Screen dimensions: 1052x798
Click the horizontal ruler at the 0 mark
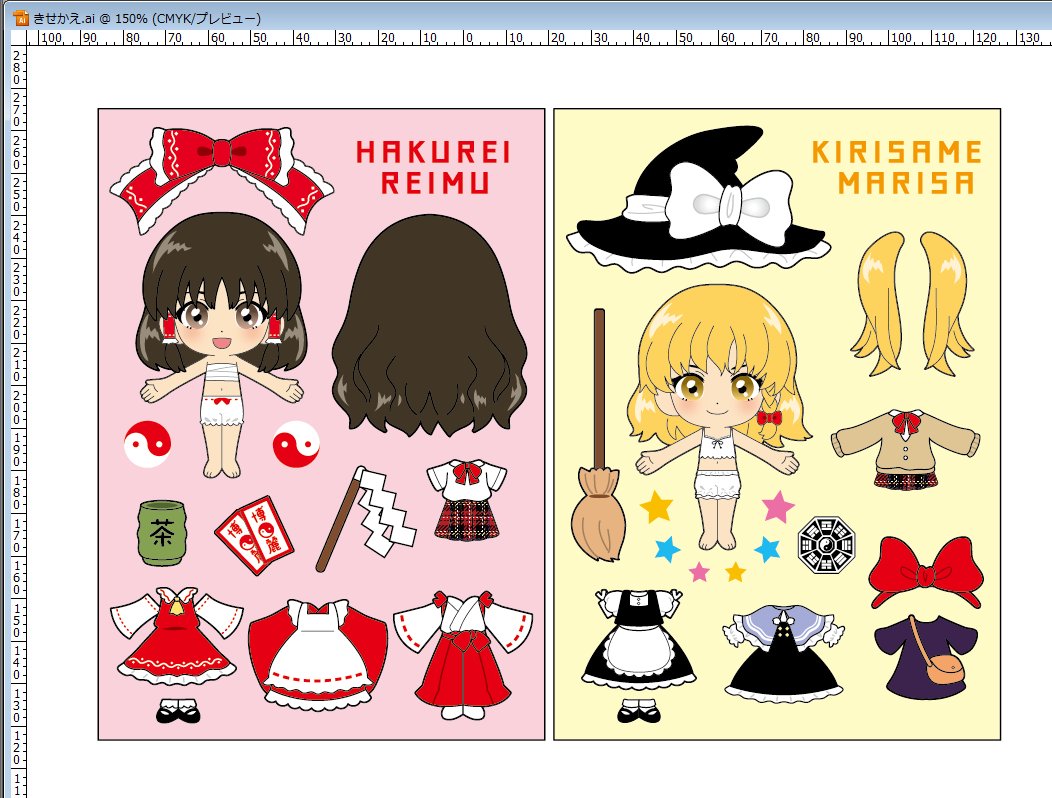(468, 38)
